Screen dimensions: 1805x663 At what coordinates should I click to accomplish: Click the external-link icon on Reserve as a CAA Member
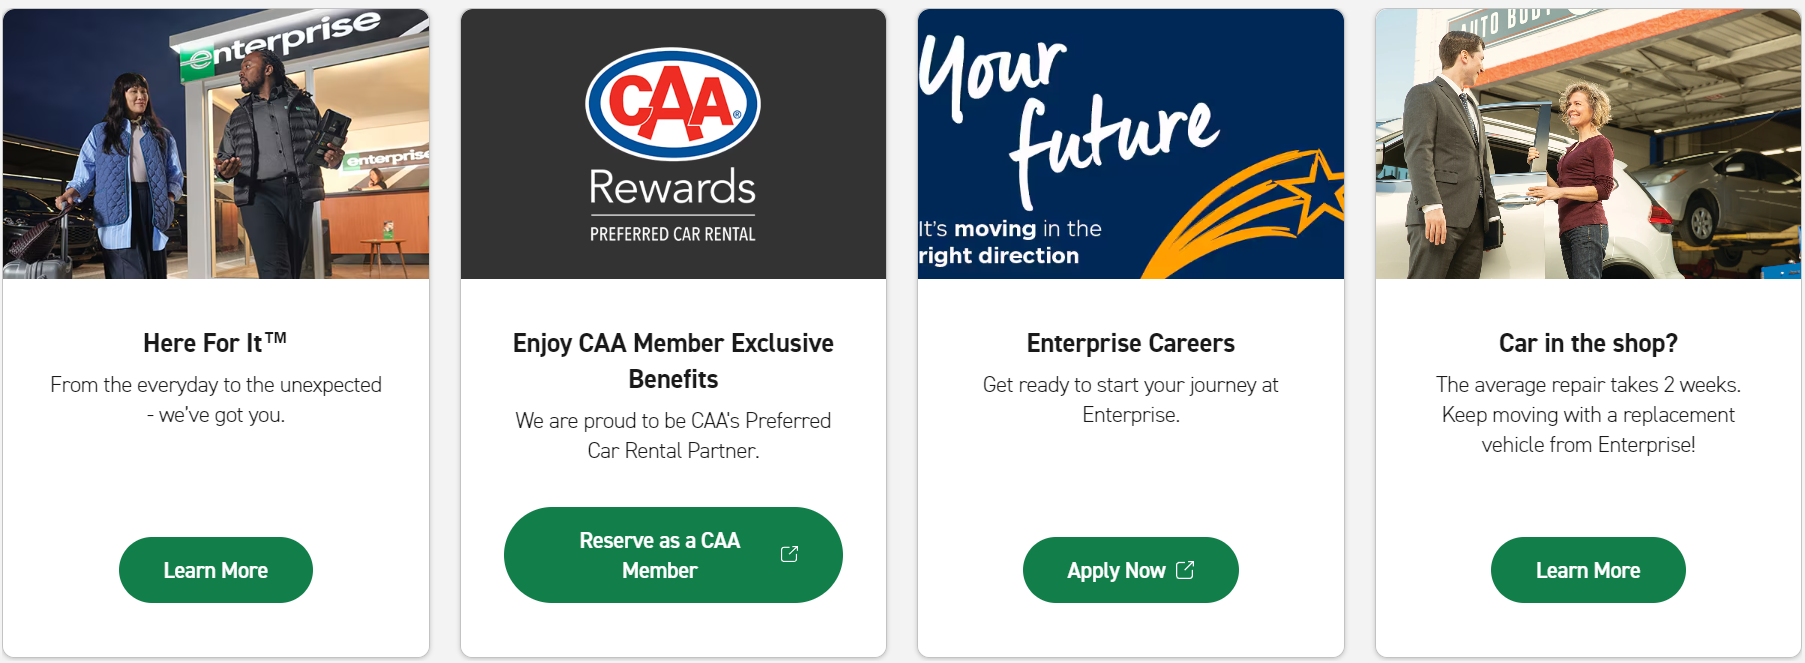(x=789, y=554)
